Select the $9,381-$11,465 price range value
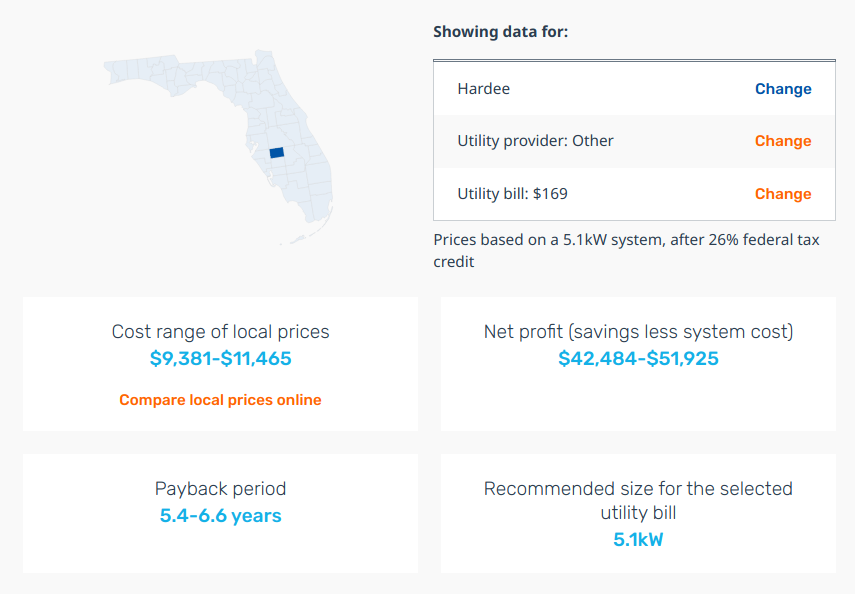Viewport: 855px width, 594px height. [220, 358]
